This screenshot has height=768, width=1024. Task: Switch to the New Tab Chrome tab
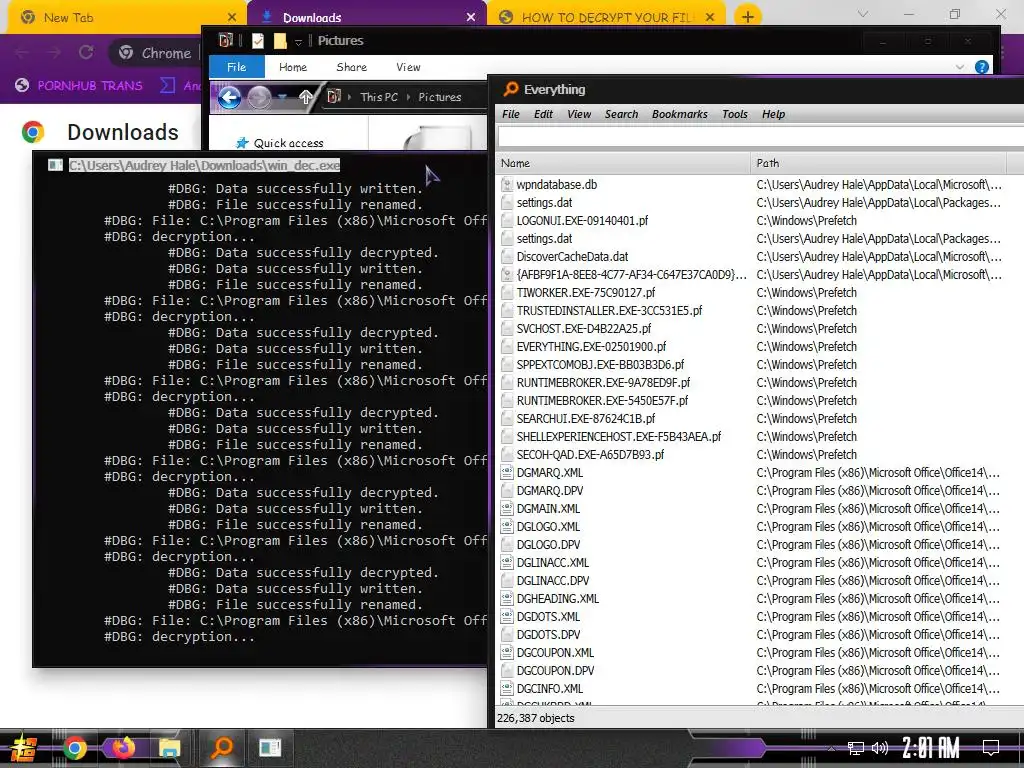[125, 18]
